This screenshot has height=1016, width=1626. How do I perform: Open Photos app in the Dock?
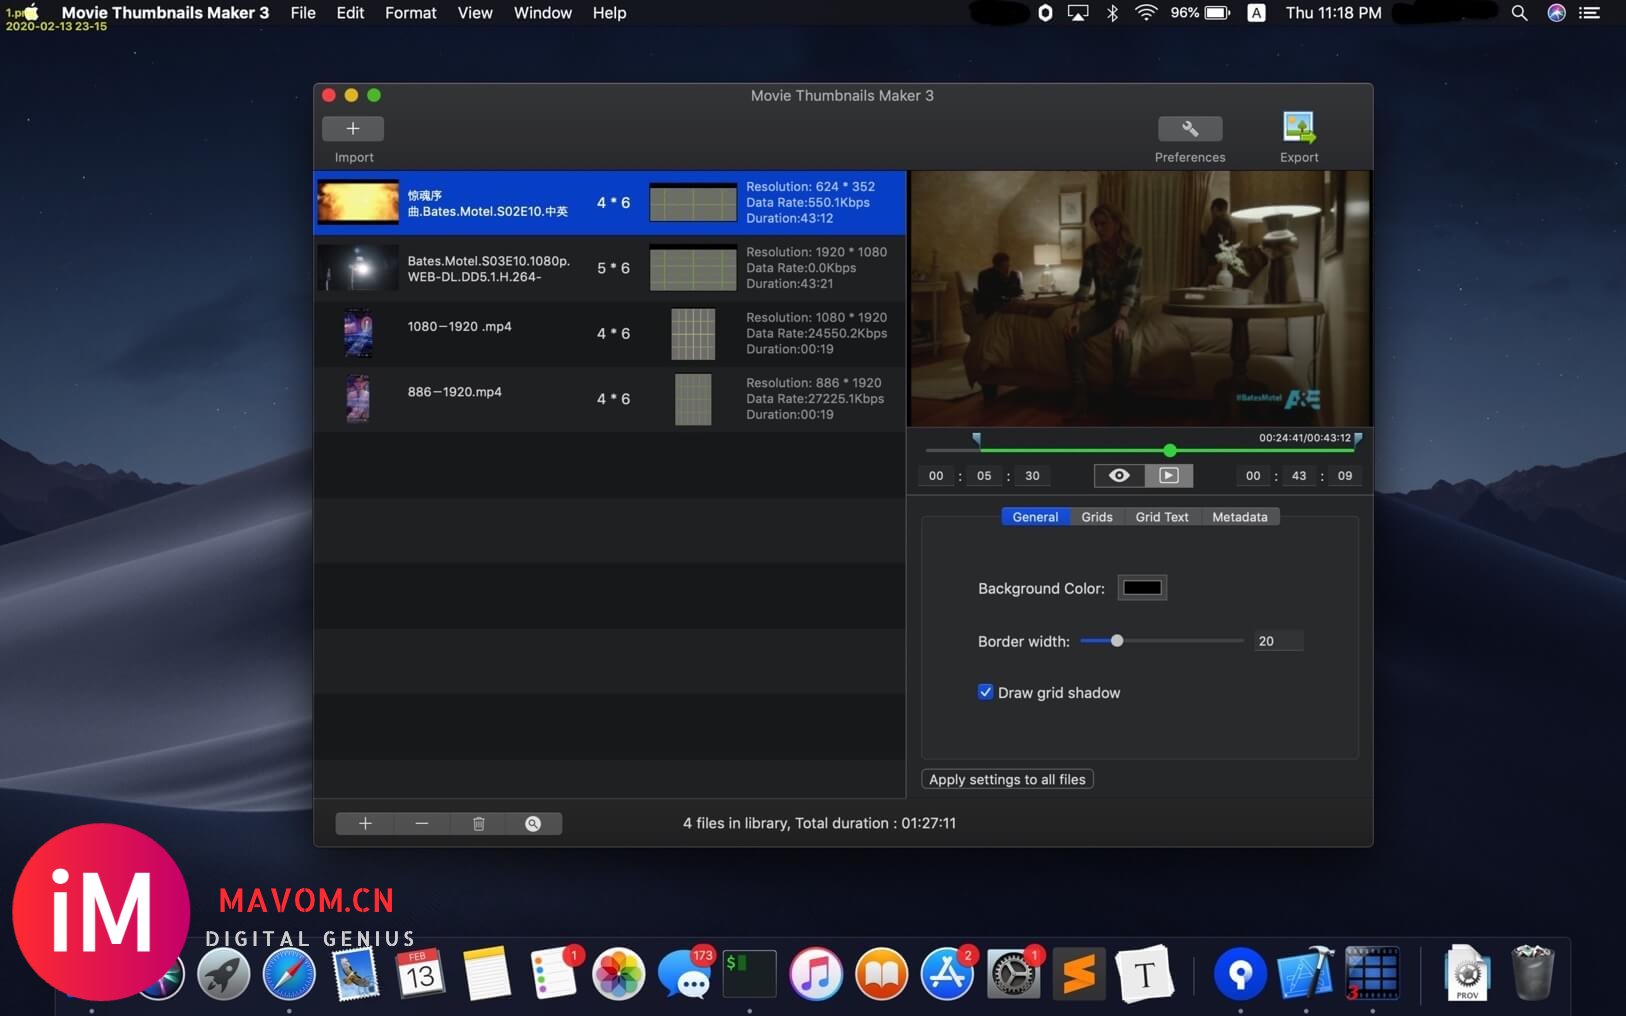619,974
